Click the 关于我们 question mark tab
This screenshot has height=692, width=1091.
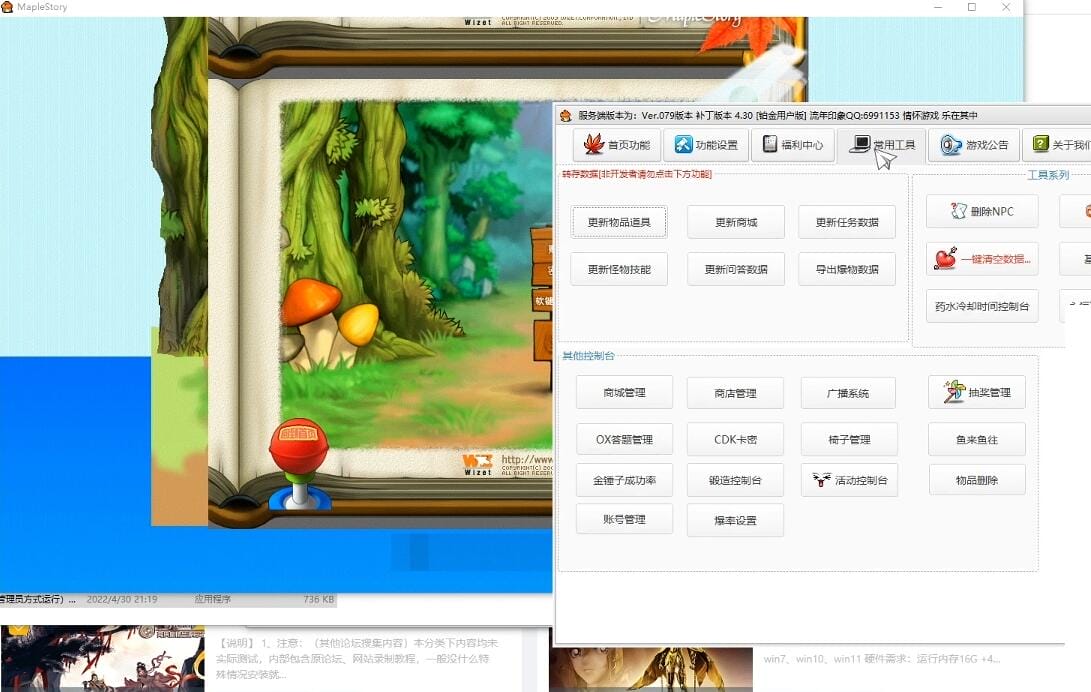click(1058, 145)
